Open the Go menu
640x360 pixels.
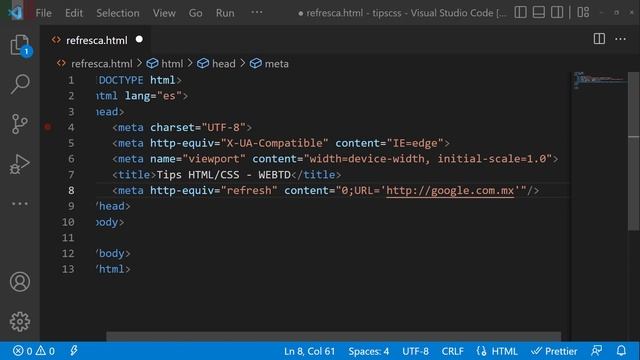[195, 13]
